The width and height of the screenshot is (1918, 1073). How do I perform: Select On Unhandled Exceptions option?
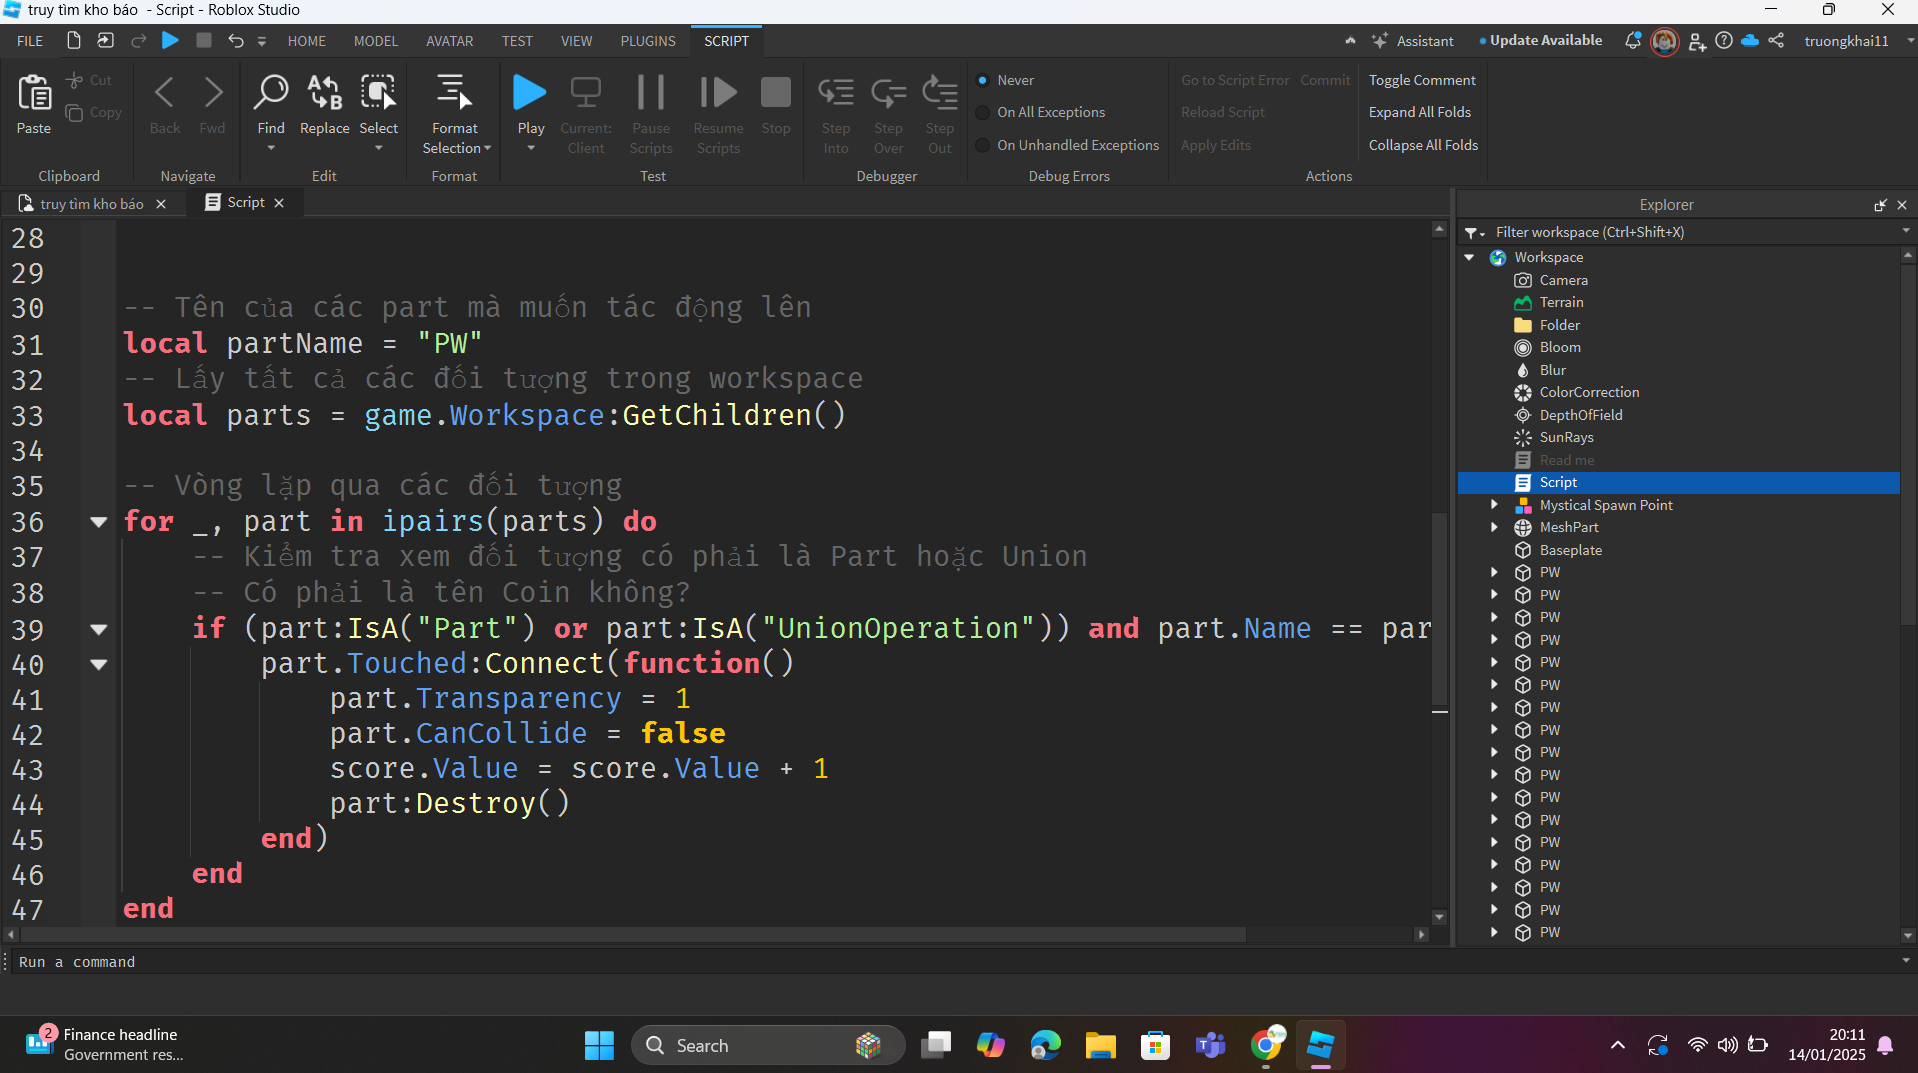pyautogui.click(x=983, y=145)
